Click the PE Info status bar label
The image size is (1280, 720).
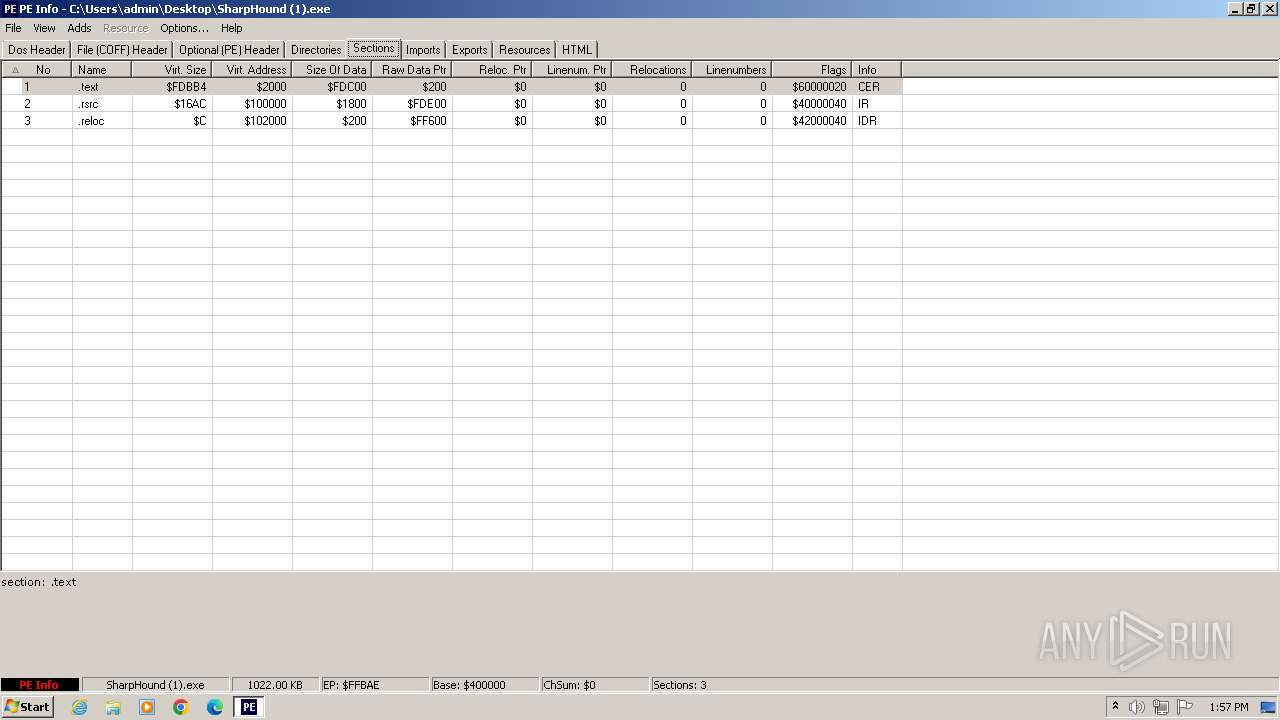coord(40,685)
